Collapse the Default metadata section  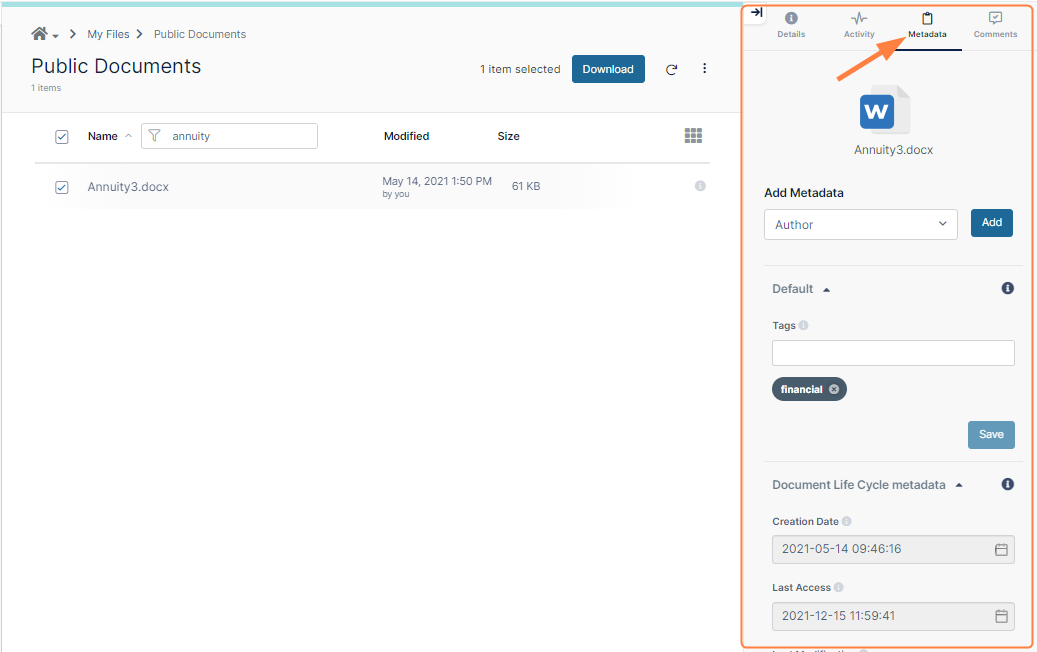826,288
